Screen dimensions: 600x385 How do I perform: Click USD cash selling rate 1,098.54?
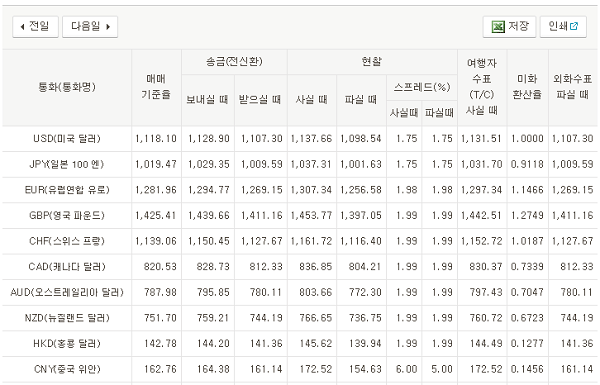click(x=360, y=139)
